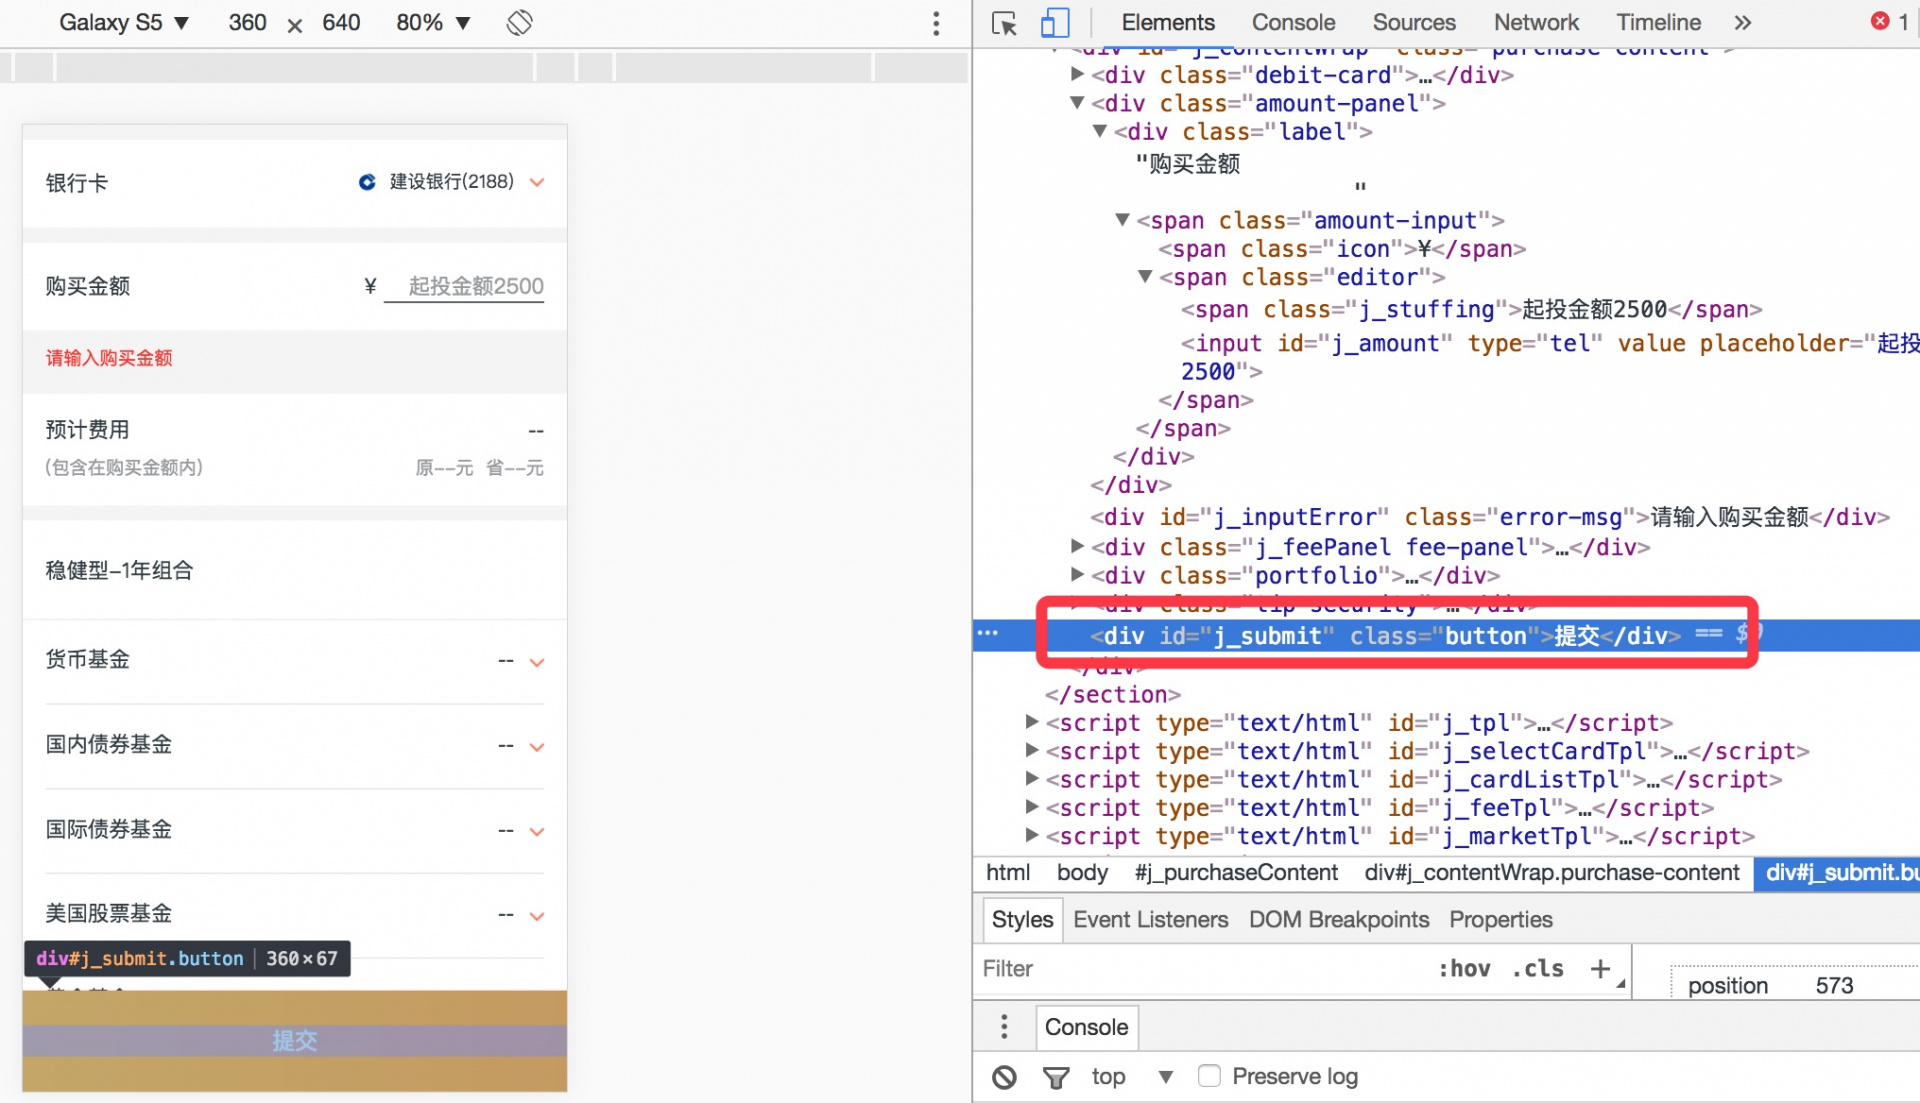This screenshot has width=1920, height=1103.
Task: Expand the j_marketTpl script node
Action: [x=1032, y=835]
